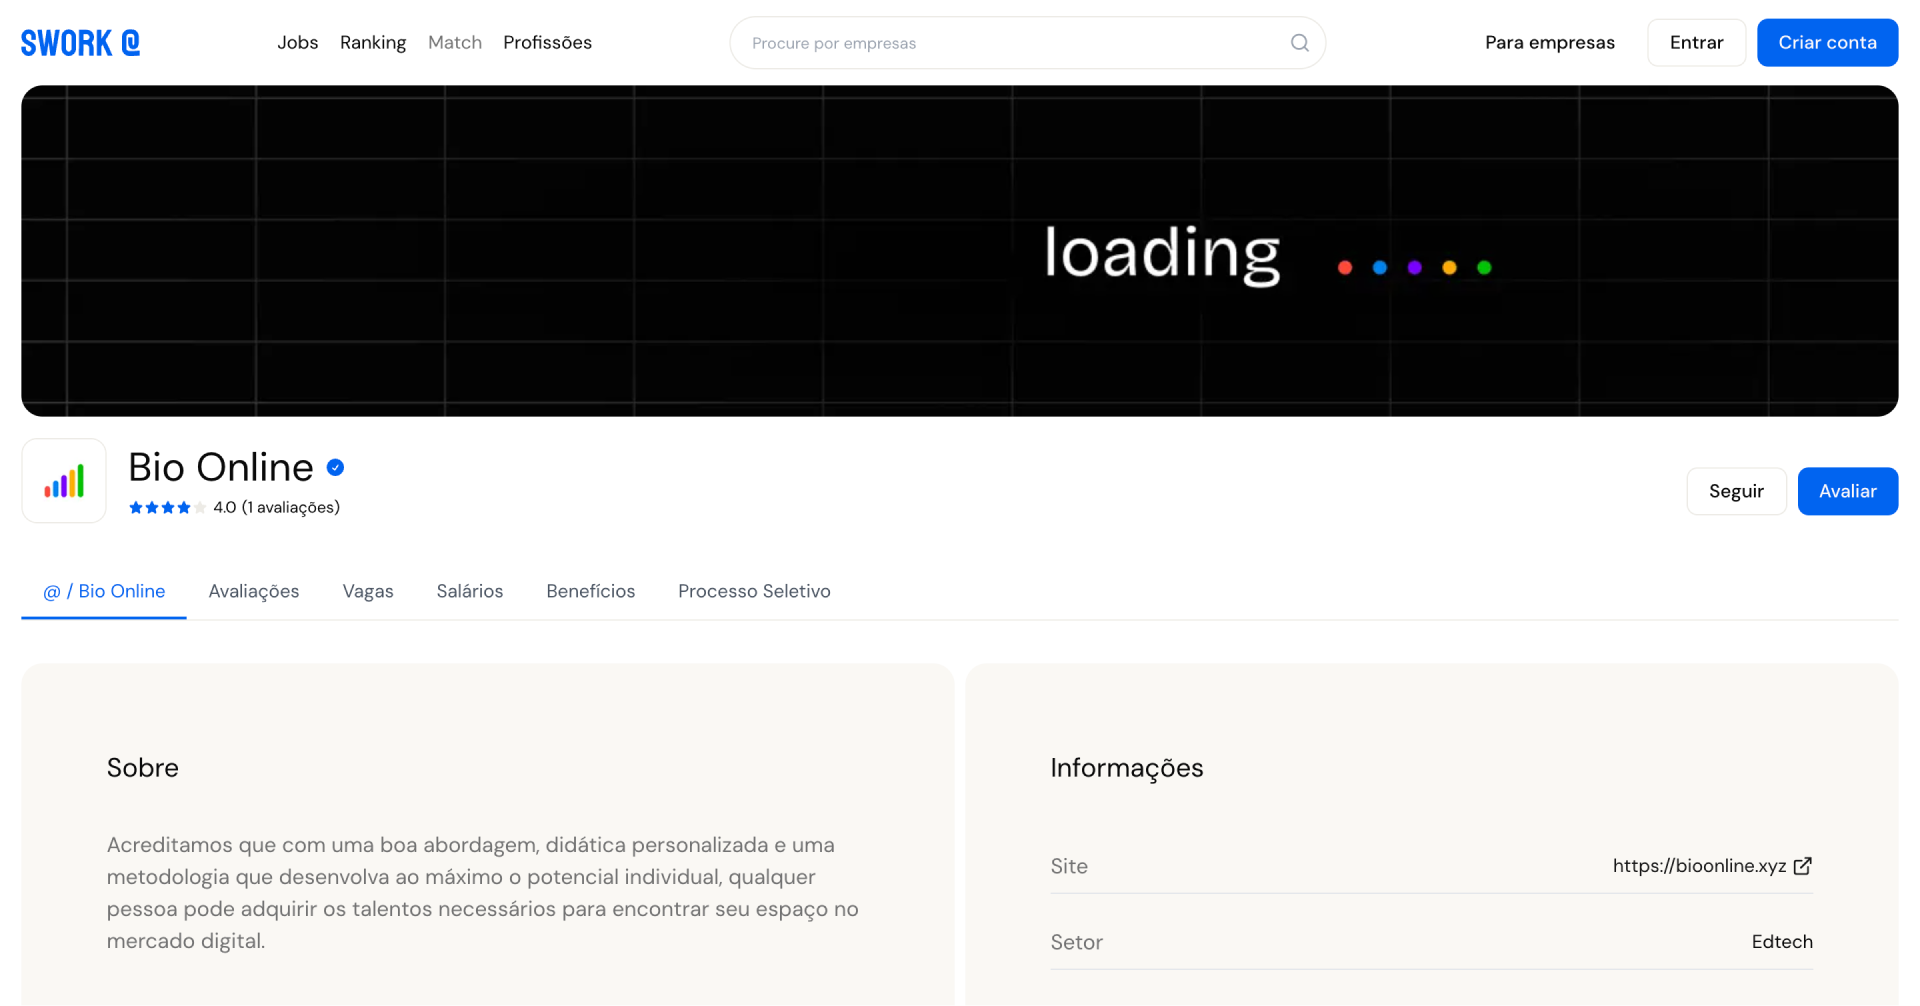Switch to the Avaliações tab
Screen dimensions: 1920x1006
click(x=254, y=591)
